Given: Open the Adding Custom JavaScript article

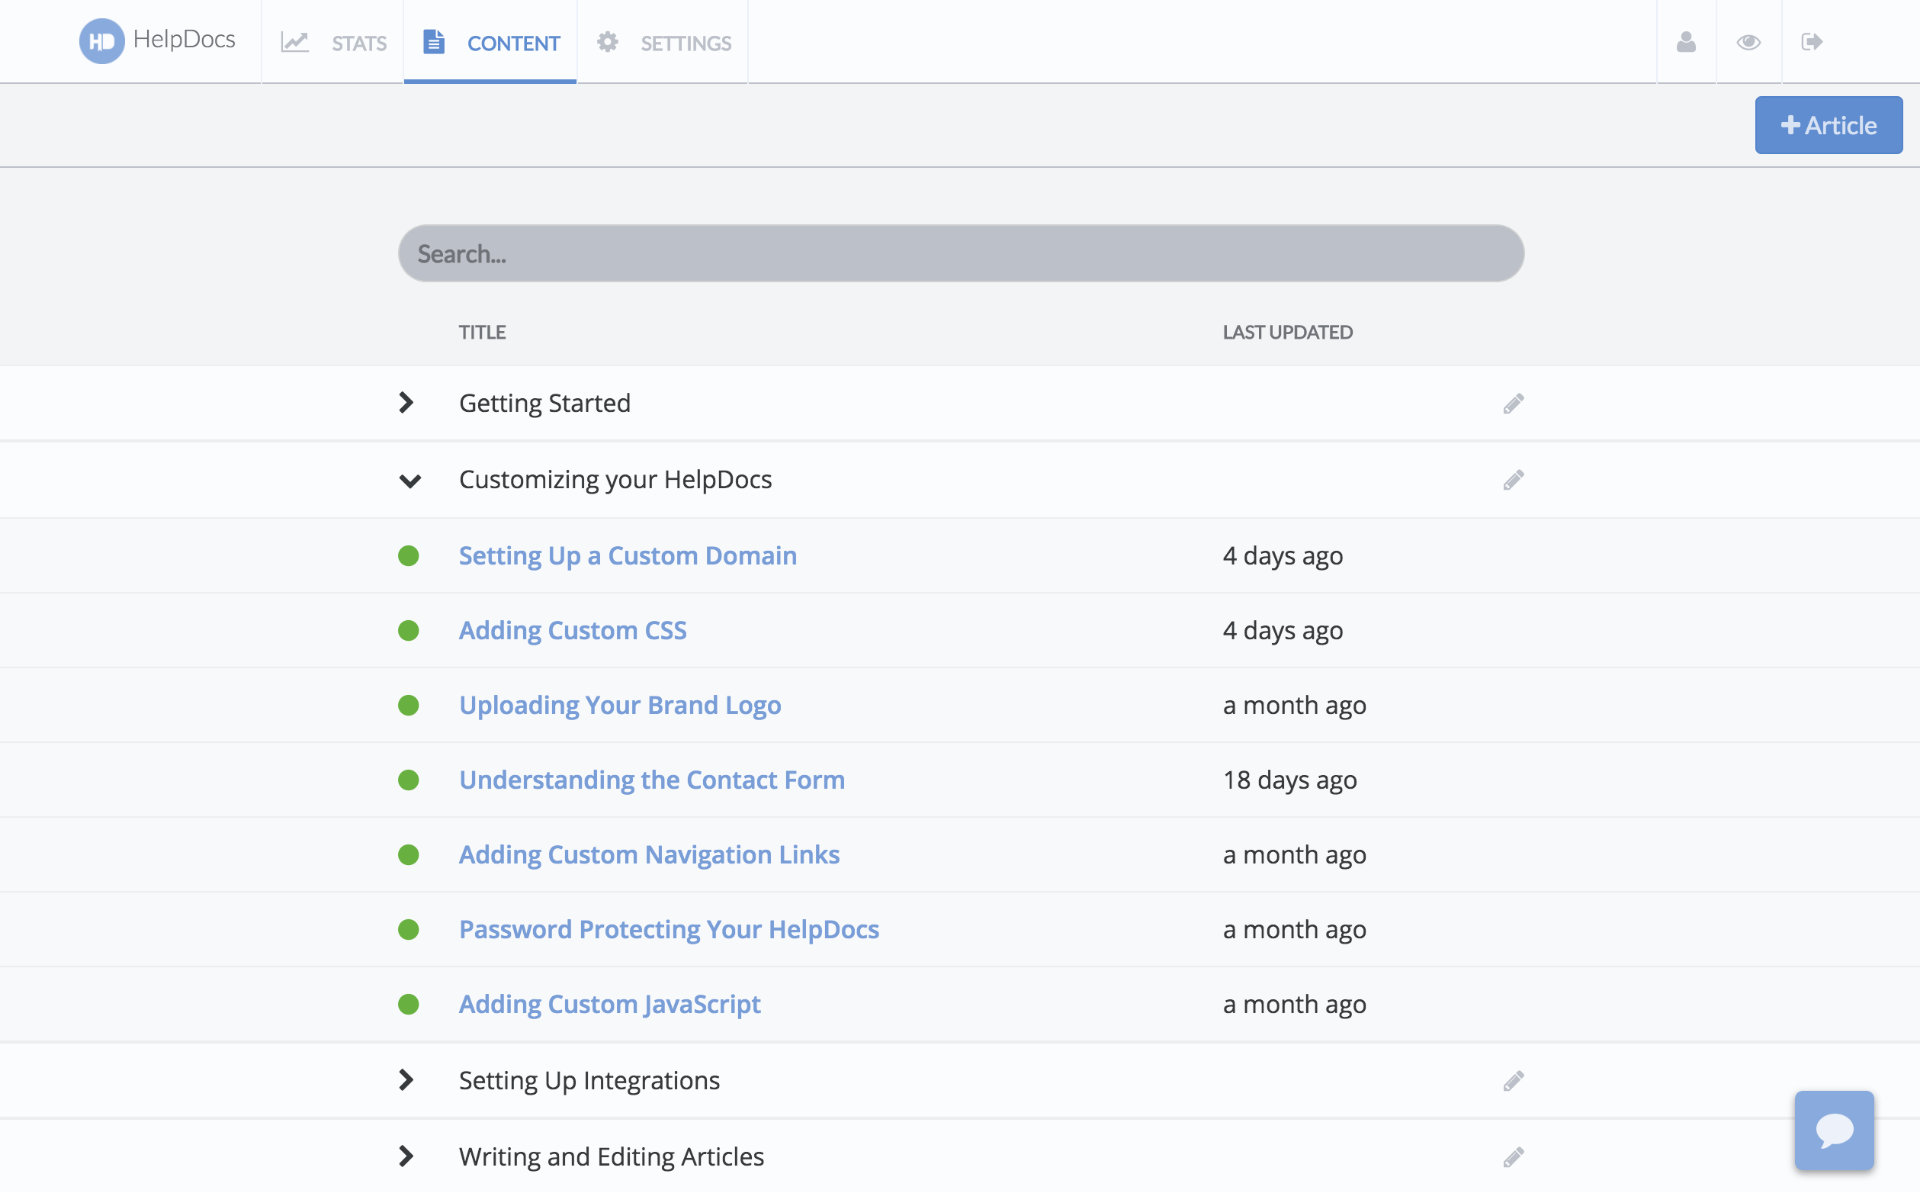Looking at the screenshot, I should (610, 1002).
